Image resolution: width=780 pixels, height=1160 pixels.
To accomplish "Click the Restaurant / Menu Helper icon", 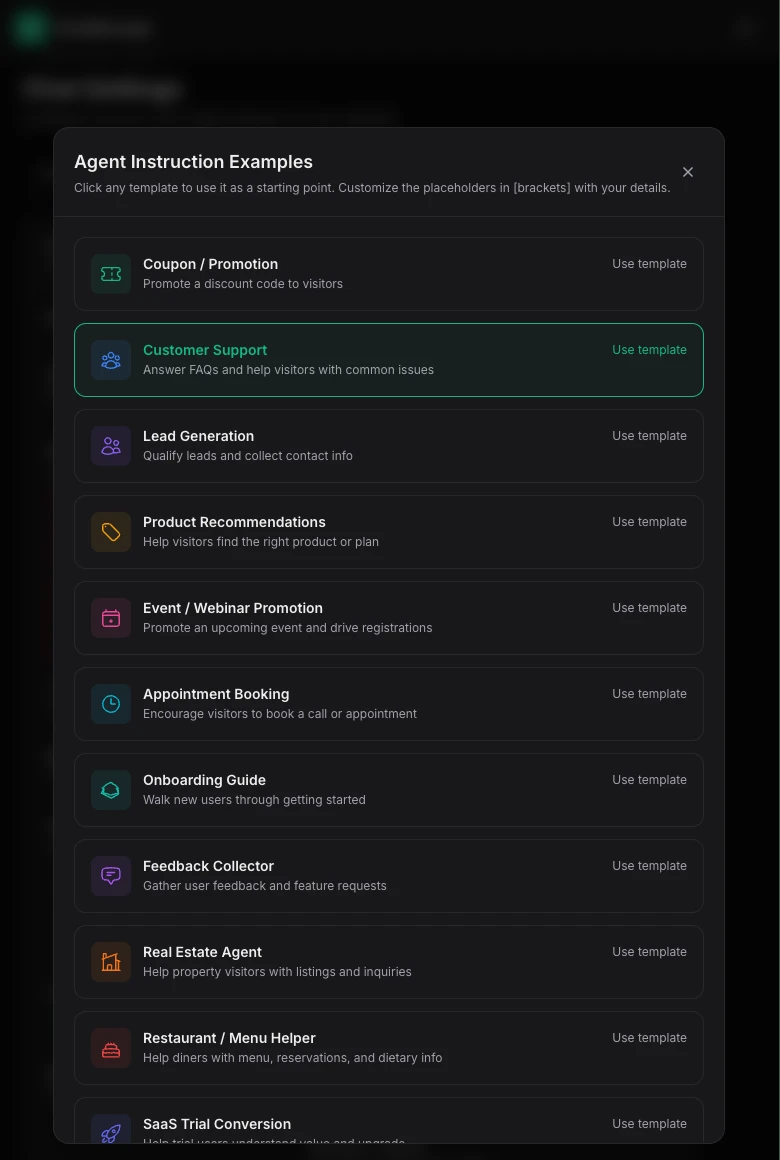I will (111, 1048).
